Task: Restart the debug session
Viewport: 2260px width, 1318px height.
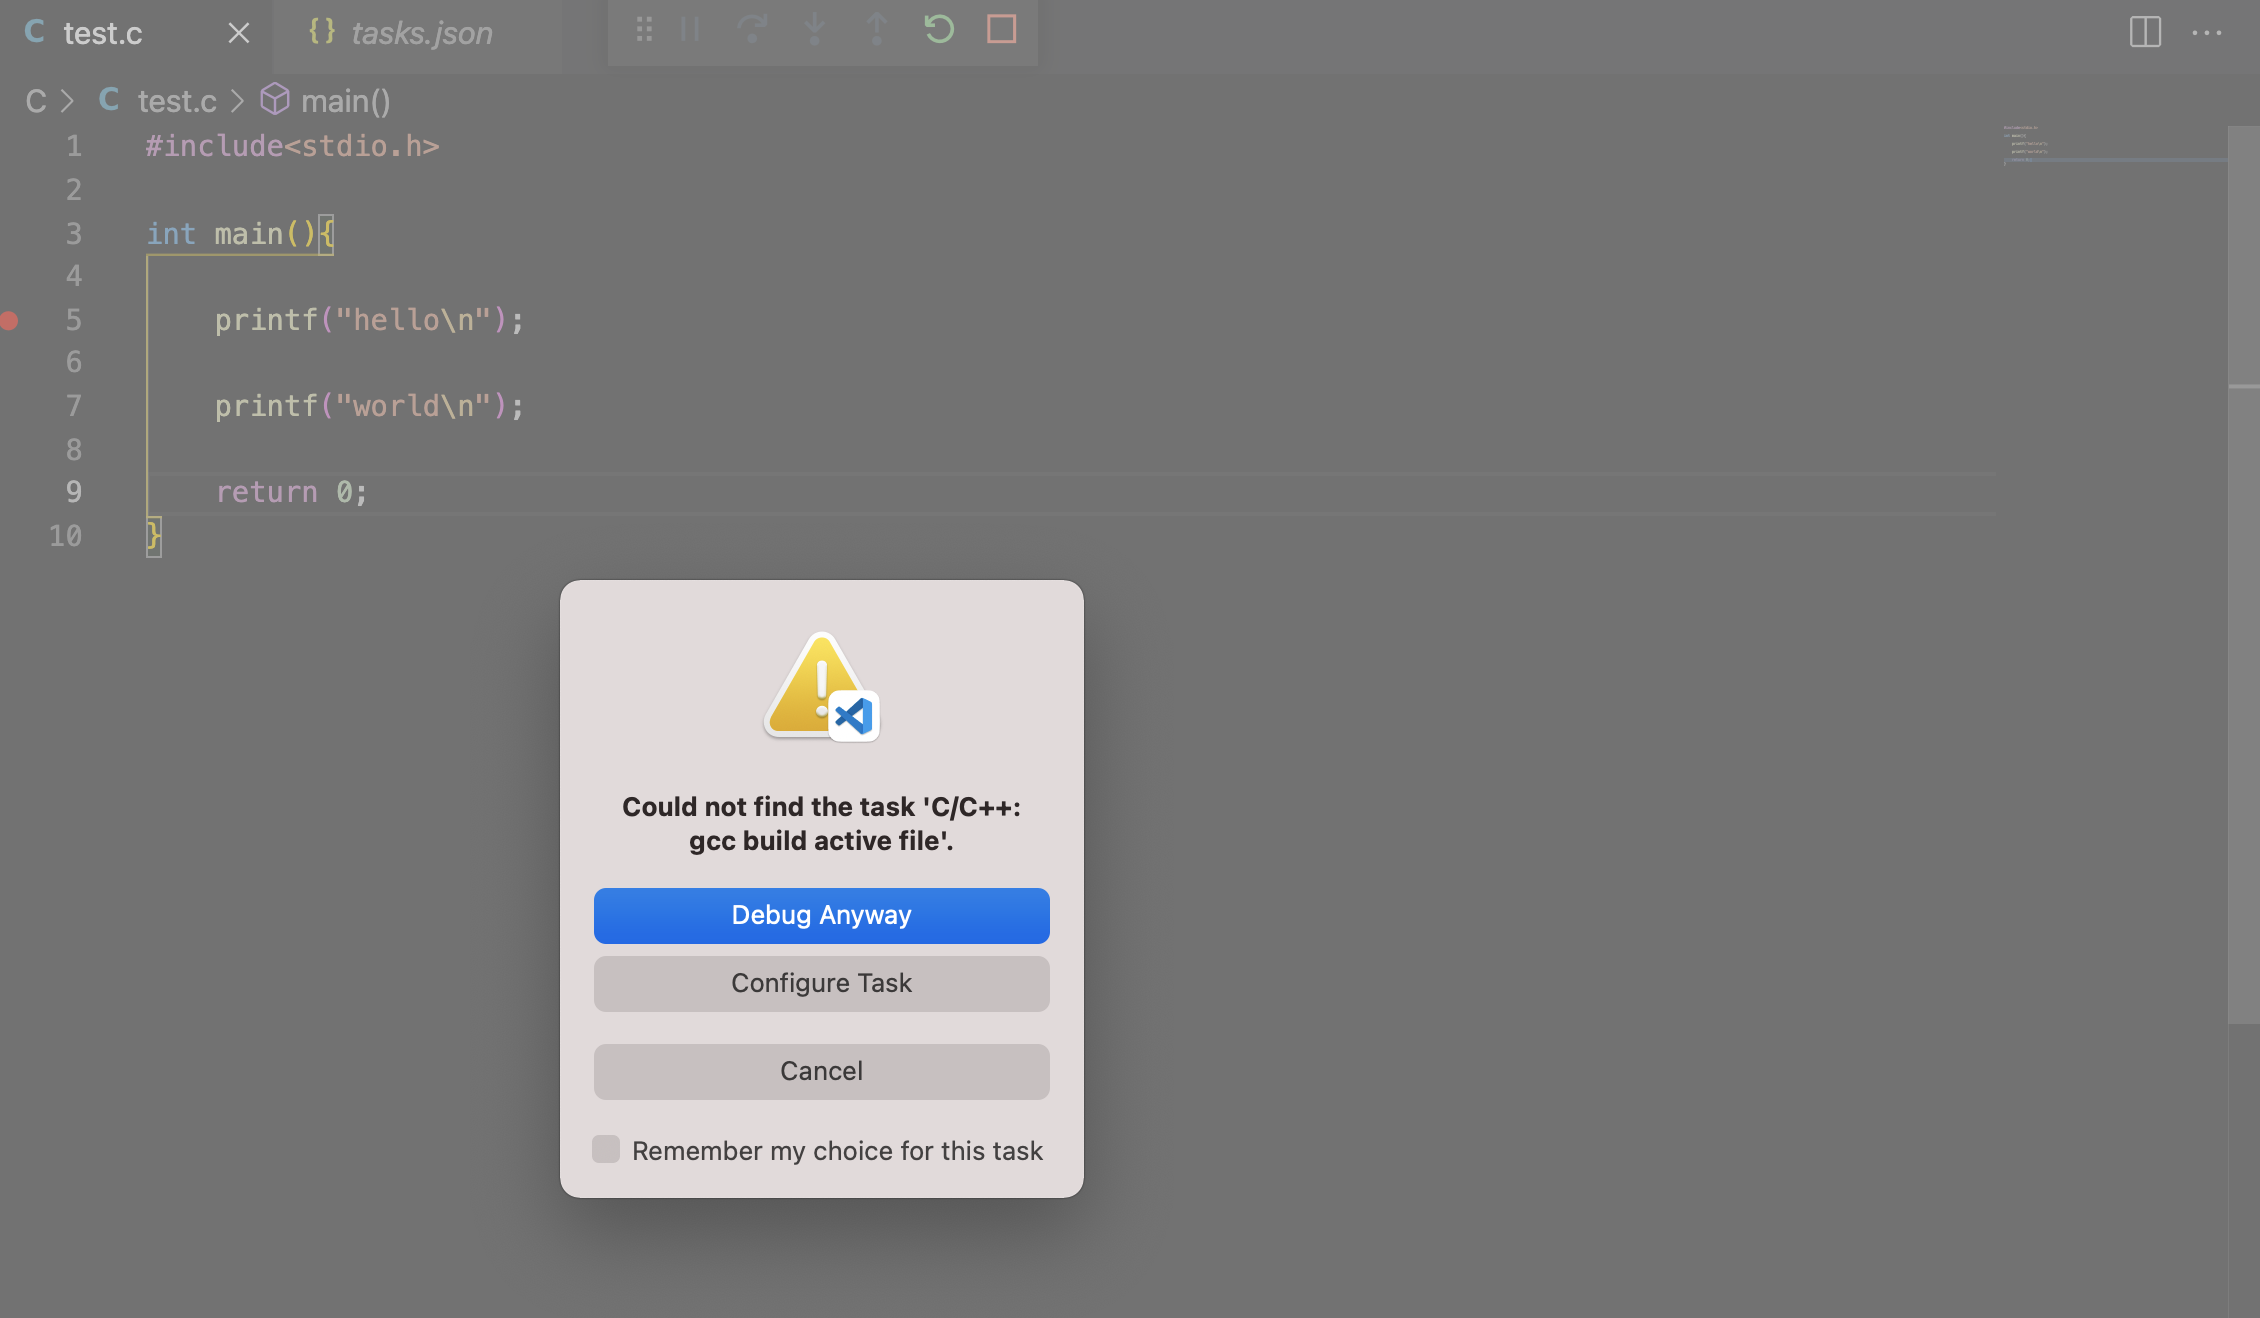Action: (x=939, y=30)
